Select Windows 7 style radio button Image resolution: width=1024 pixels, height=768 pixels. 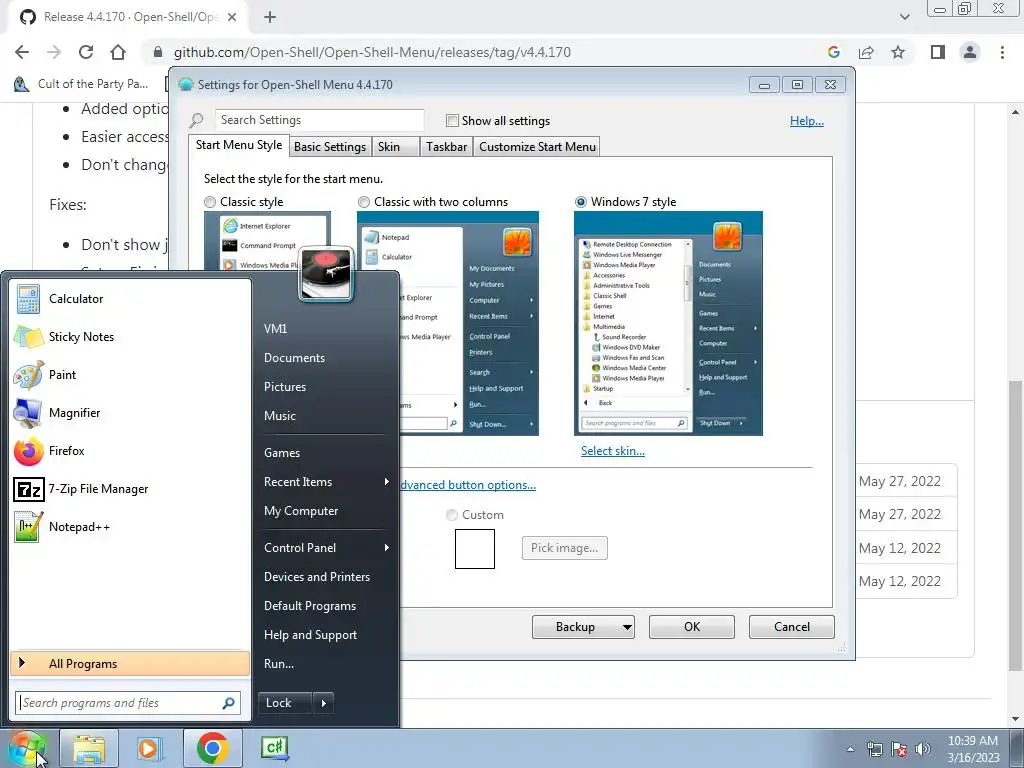click(x=581, y=202)
